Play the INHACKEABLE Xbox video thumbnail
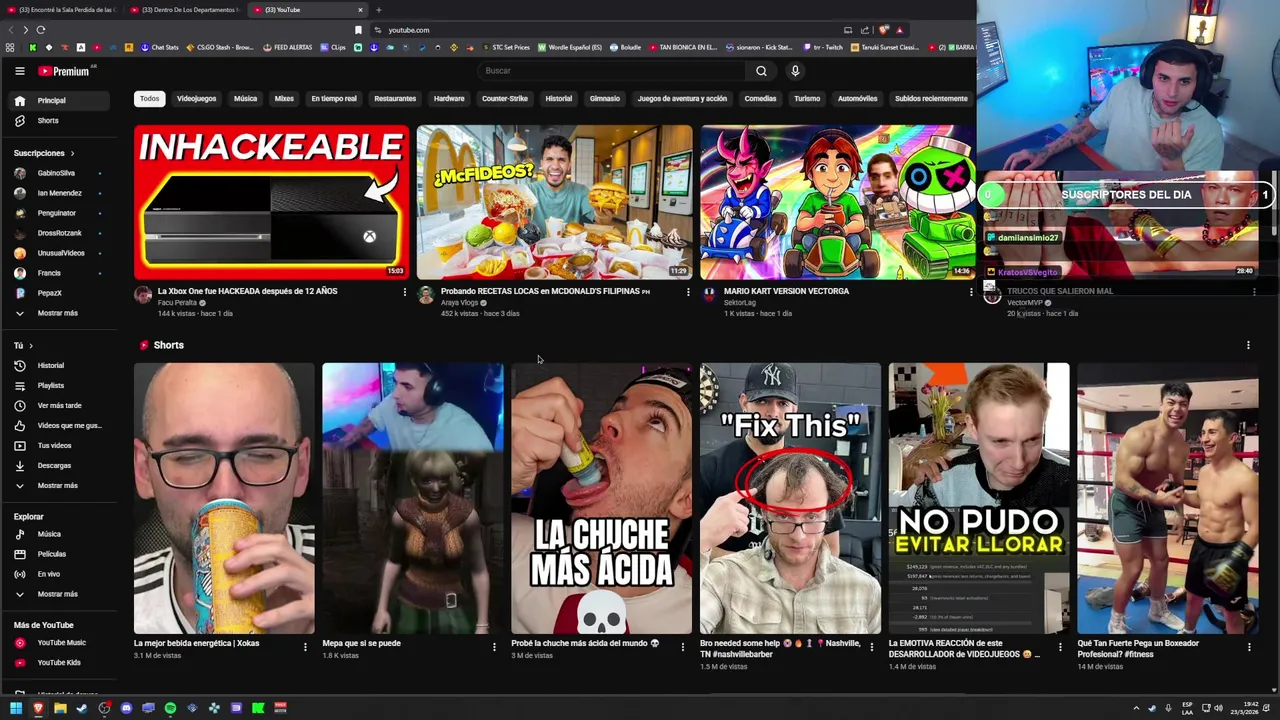The image size is (1280, 720). [271, 202]
